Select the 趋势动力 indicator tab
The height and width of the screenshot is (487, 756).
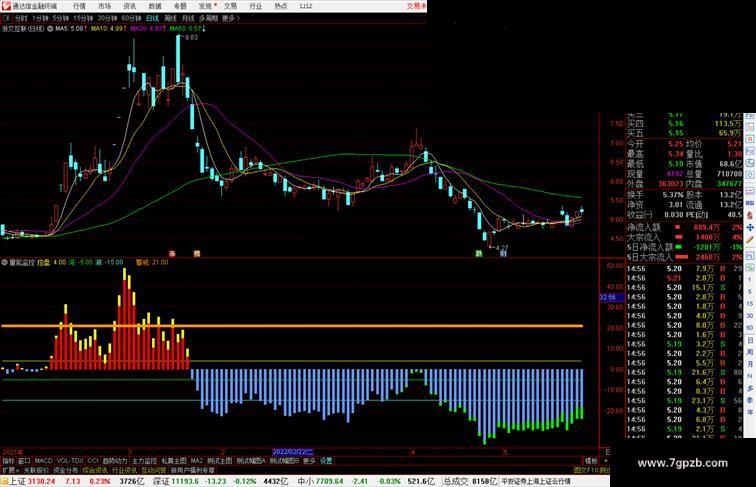click(115, 461)
